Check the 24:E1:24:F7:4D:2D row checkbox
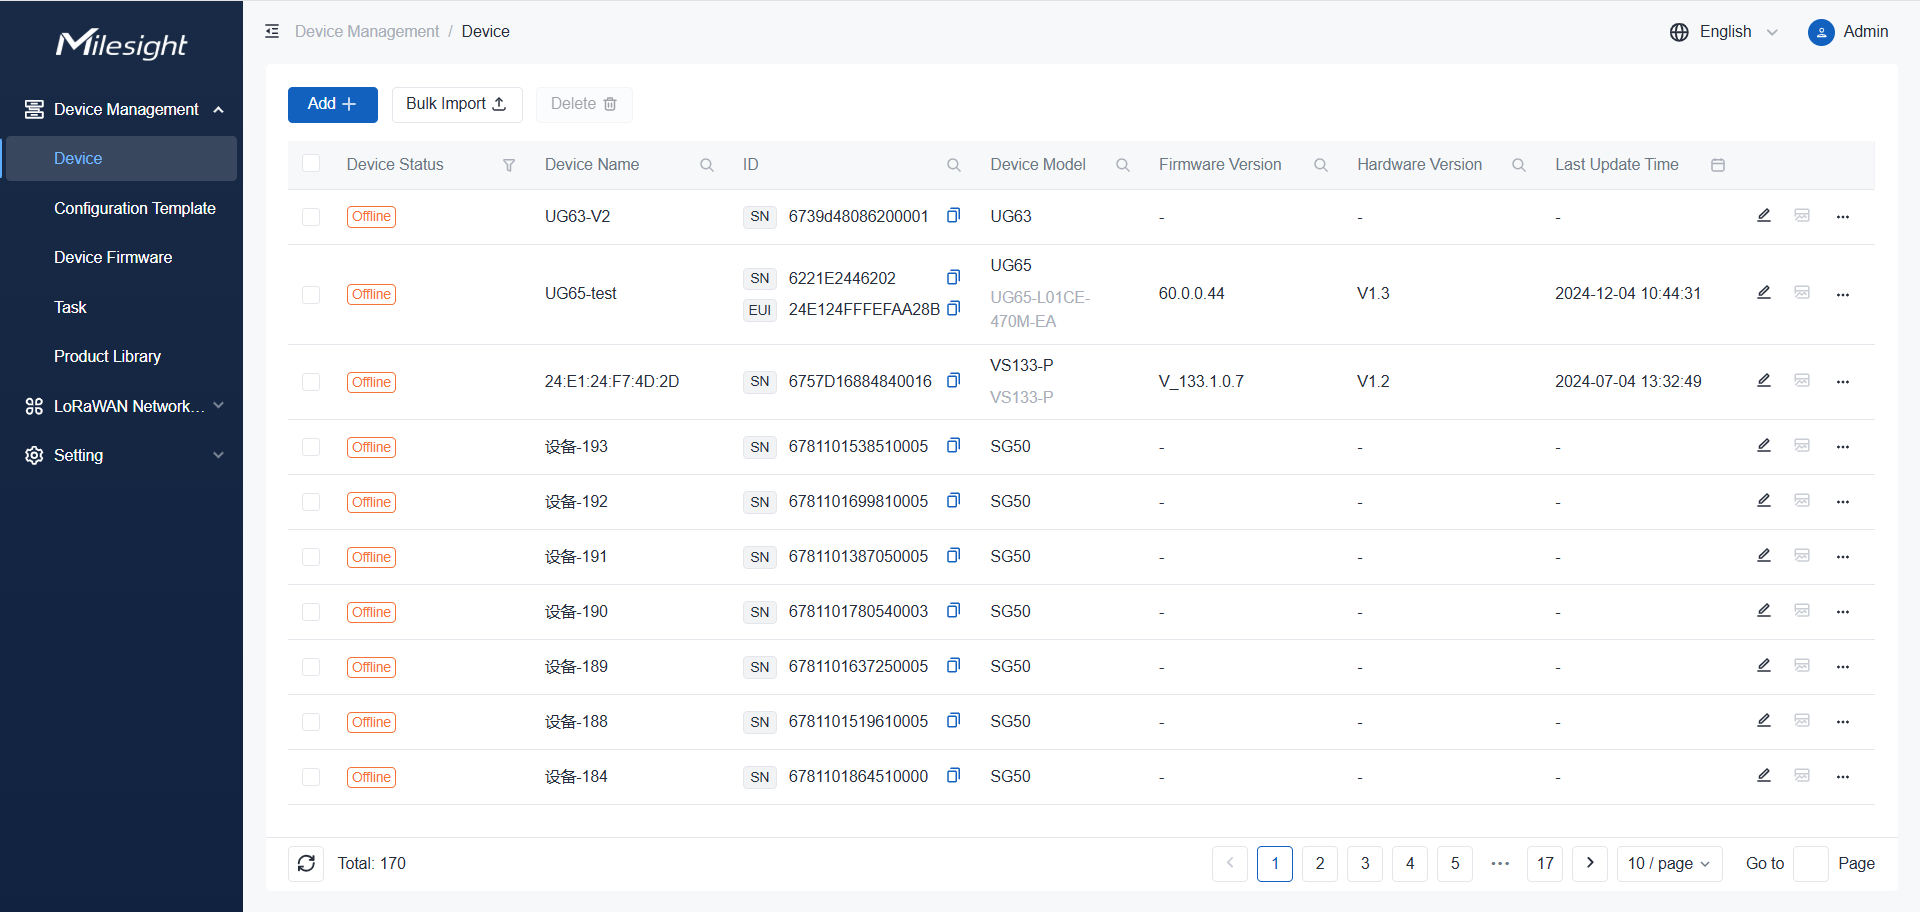1920x912 pixels. click(x=311, y=382)
